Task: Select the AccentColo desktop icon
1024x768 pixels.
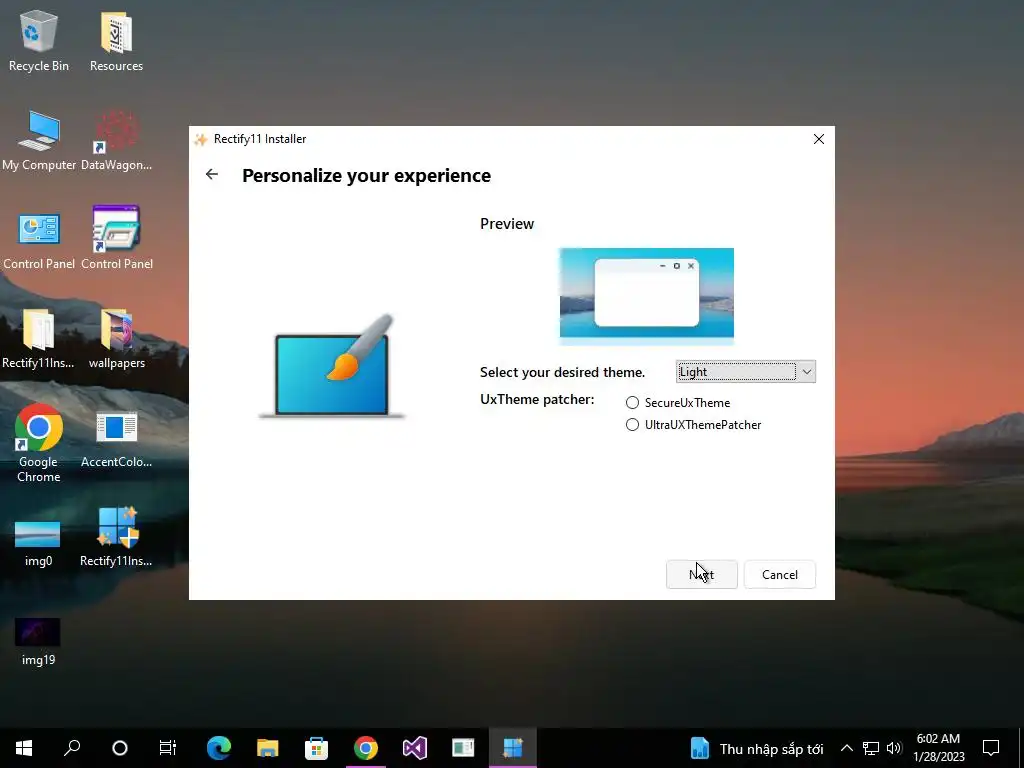Action: click(x=116, y=439)
